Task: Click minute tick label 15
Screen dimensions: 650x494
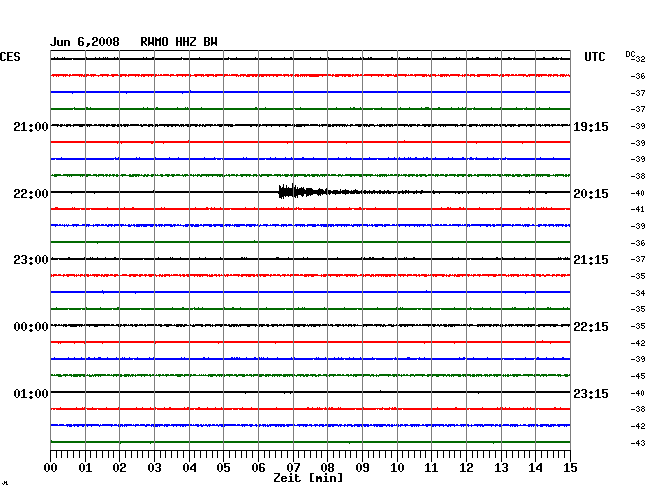Action: [570, 468]
